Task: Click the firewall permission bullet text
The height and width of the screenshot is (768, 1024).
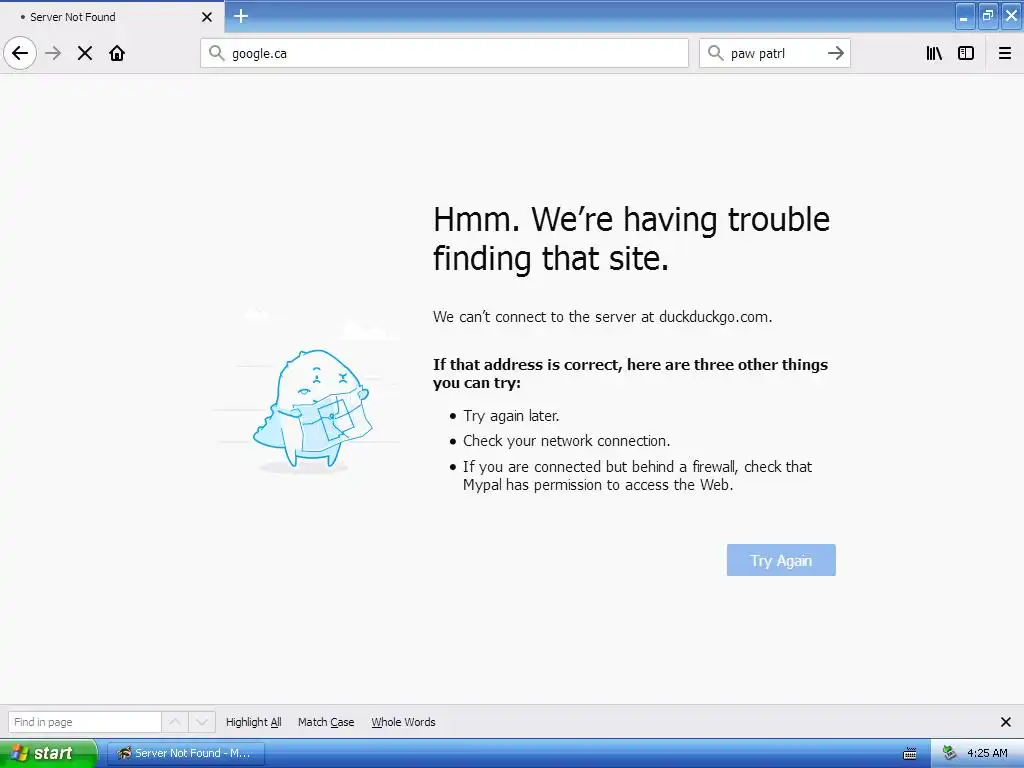Action: point(637,475)
